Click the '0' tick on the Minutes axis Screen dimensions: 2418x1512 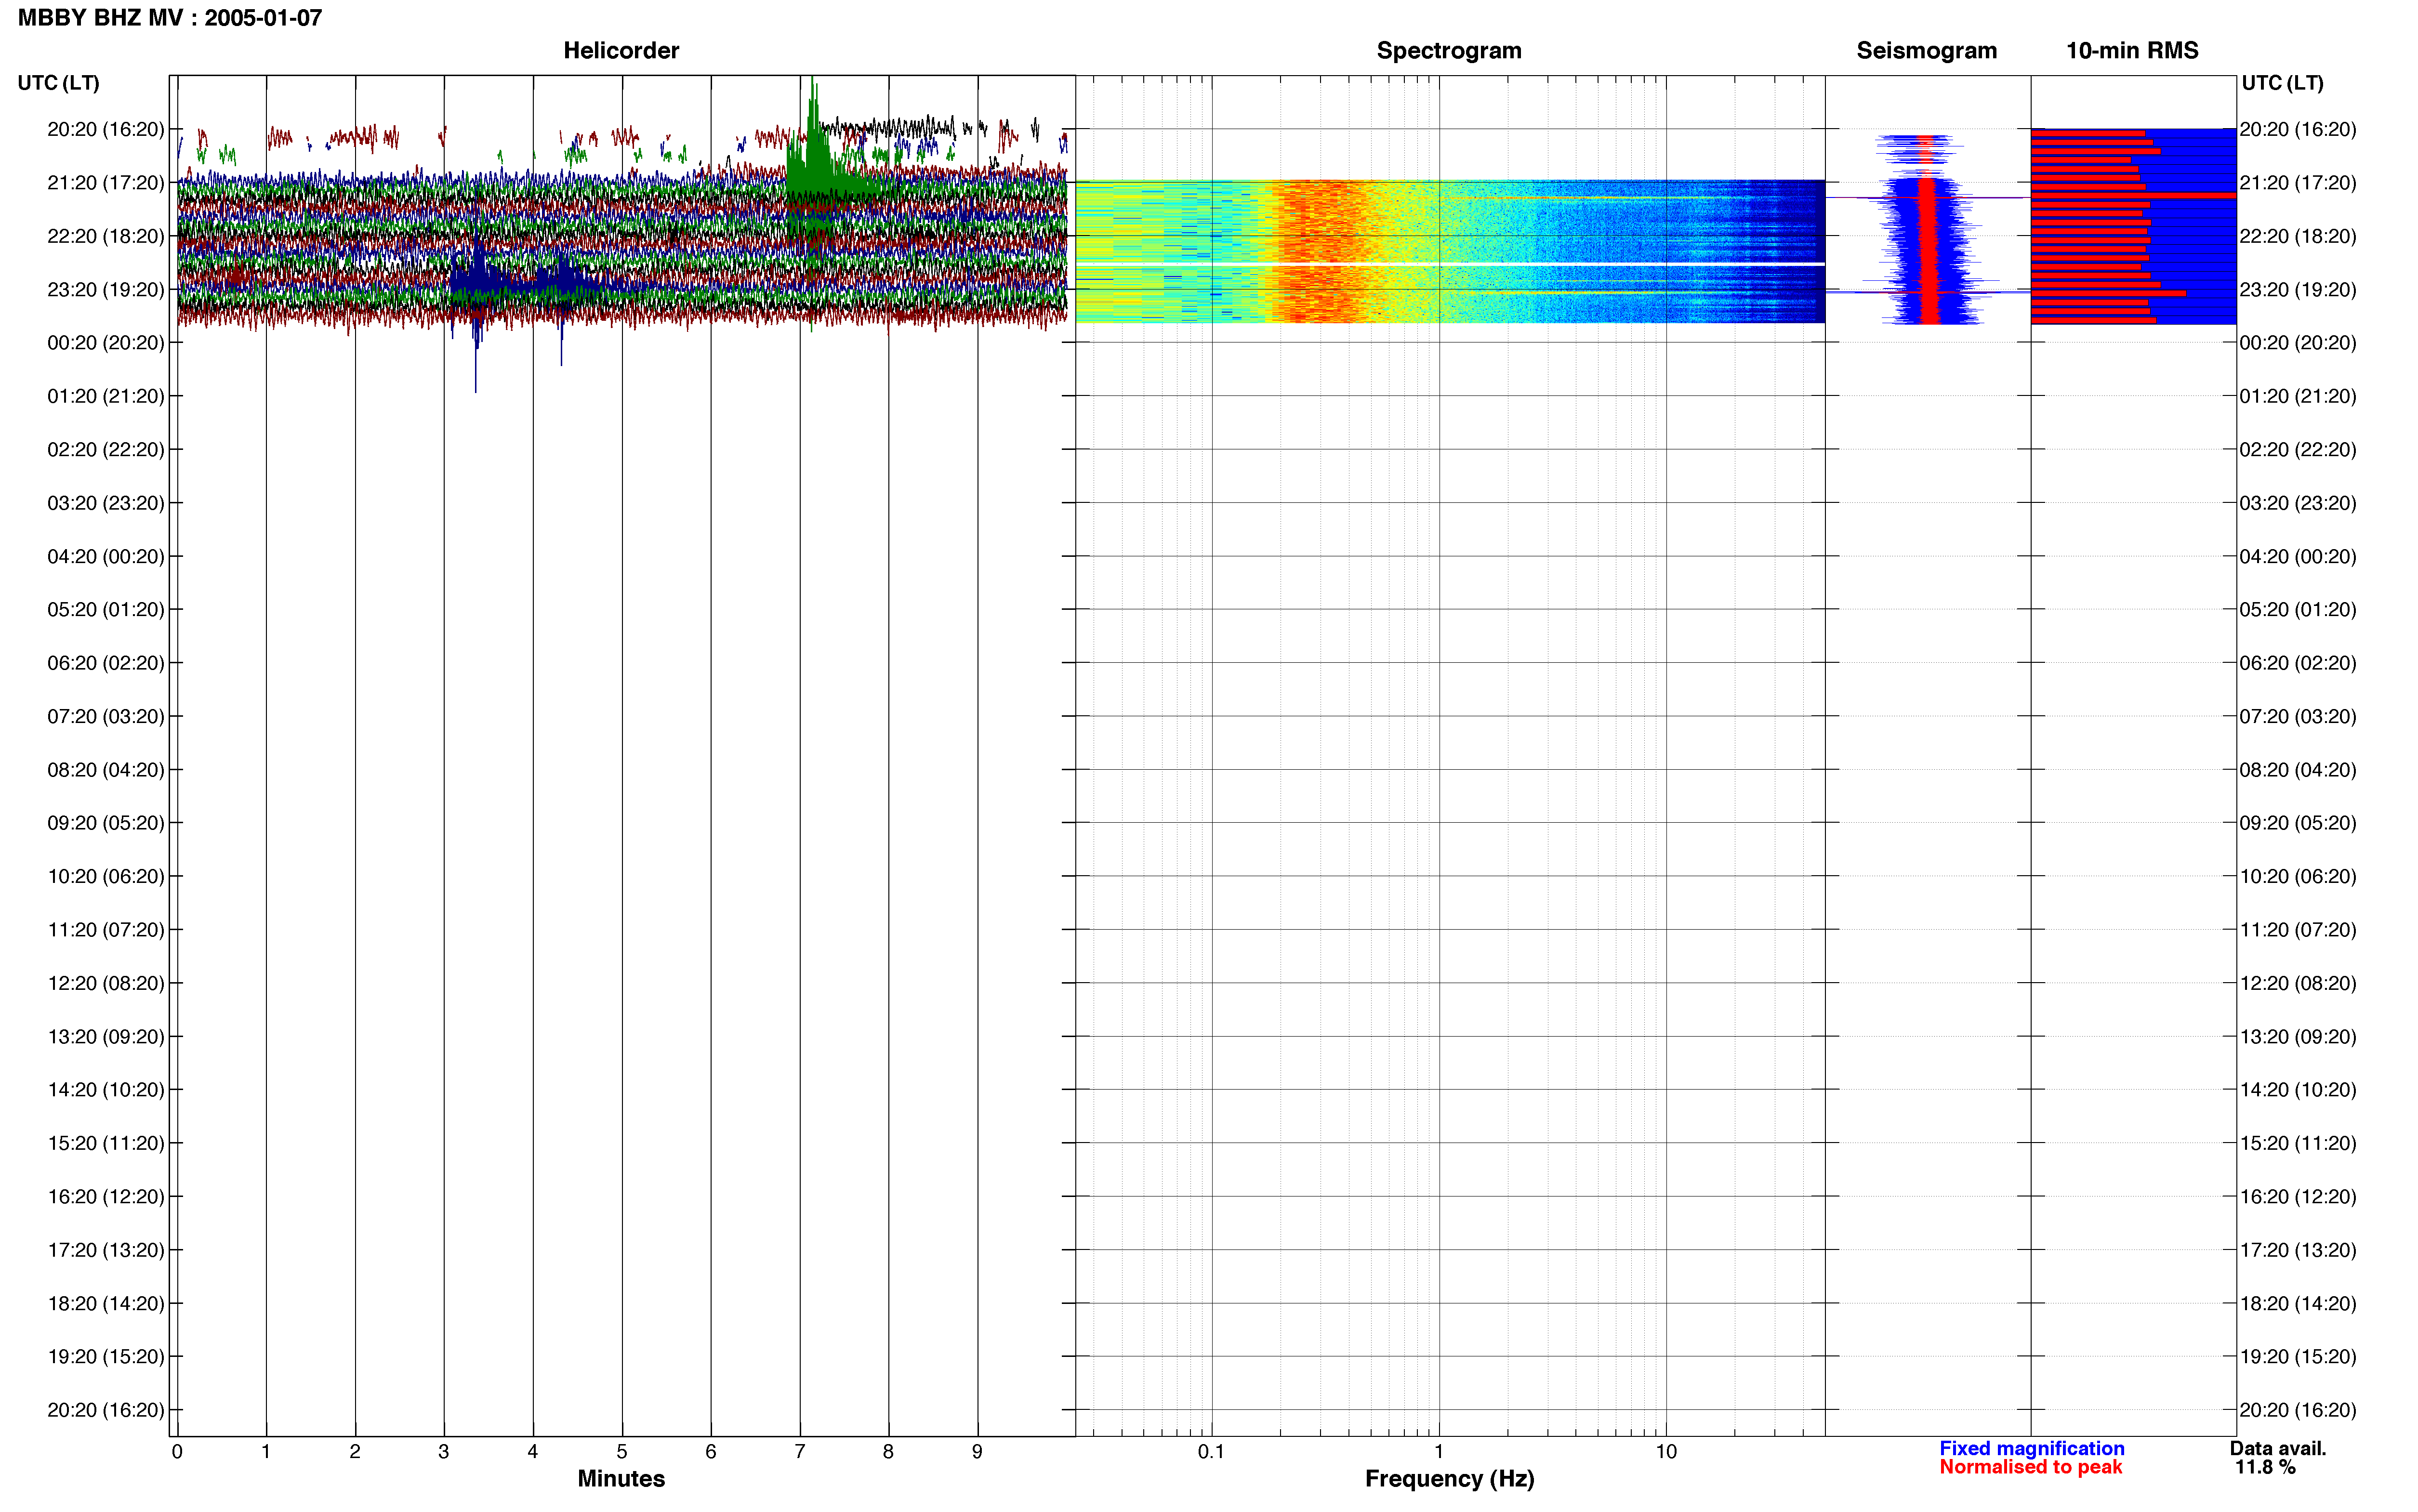pos(177,1452)
